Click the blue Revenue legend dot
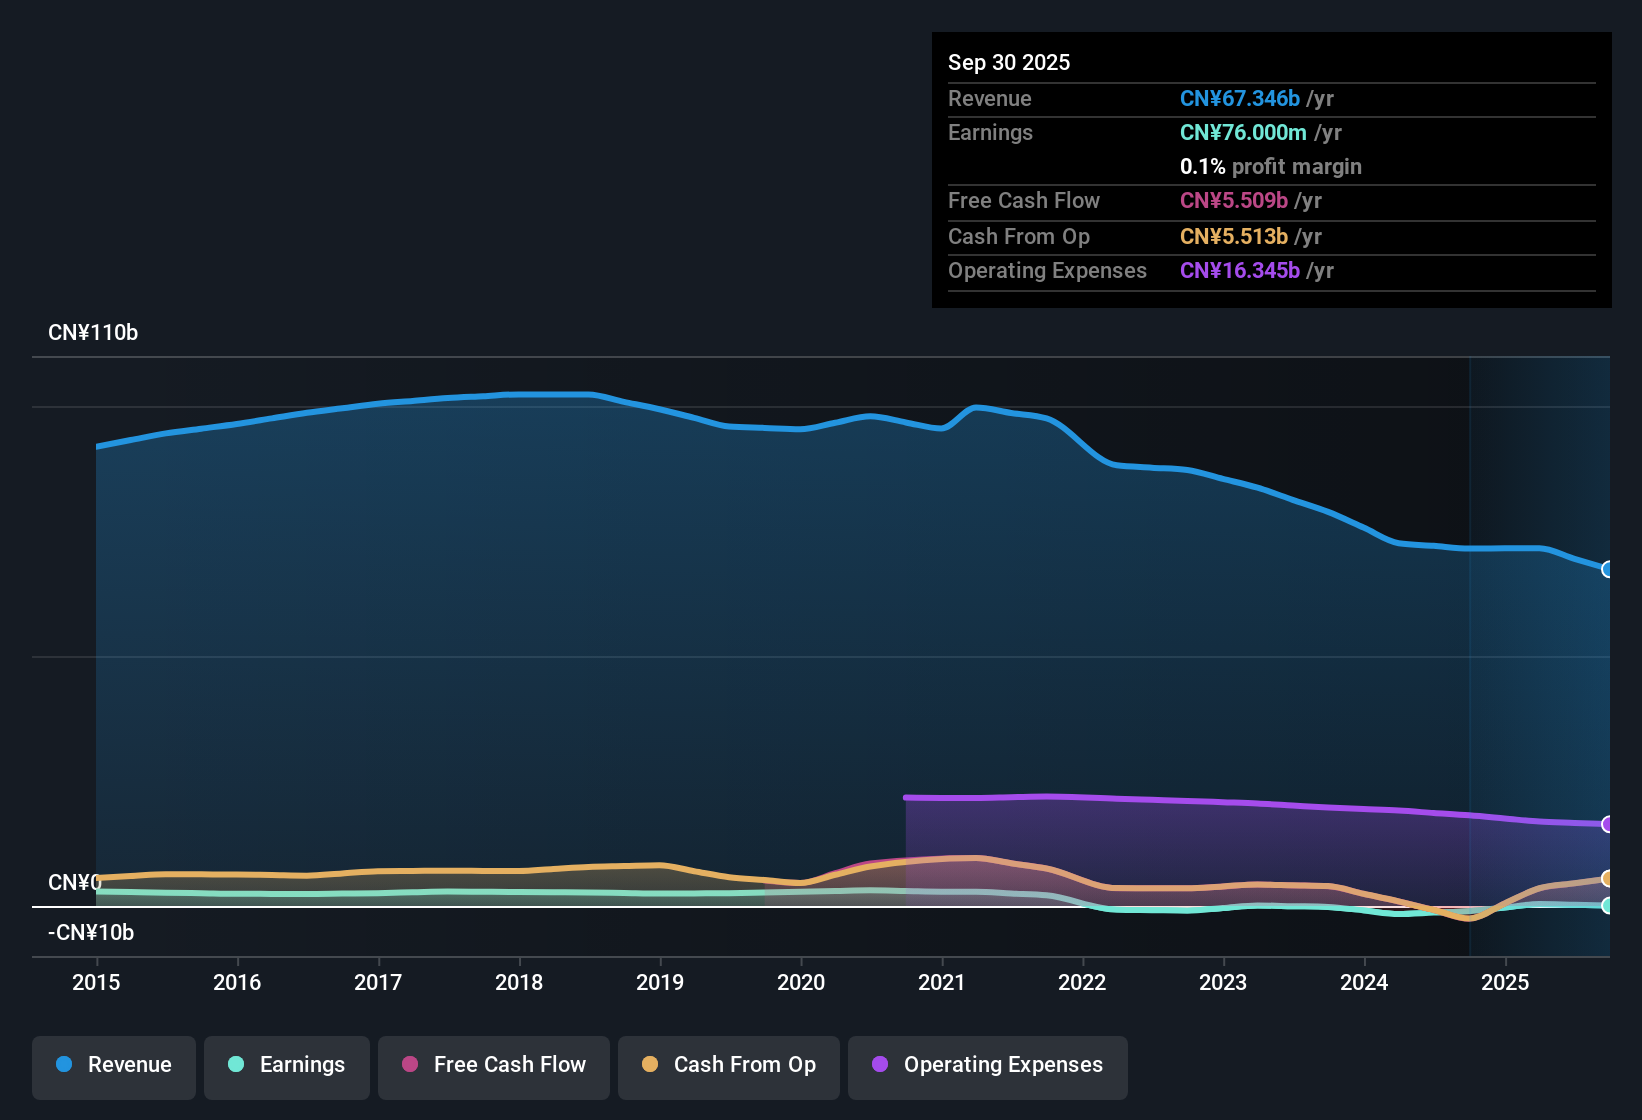 (64, 1065)
